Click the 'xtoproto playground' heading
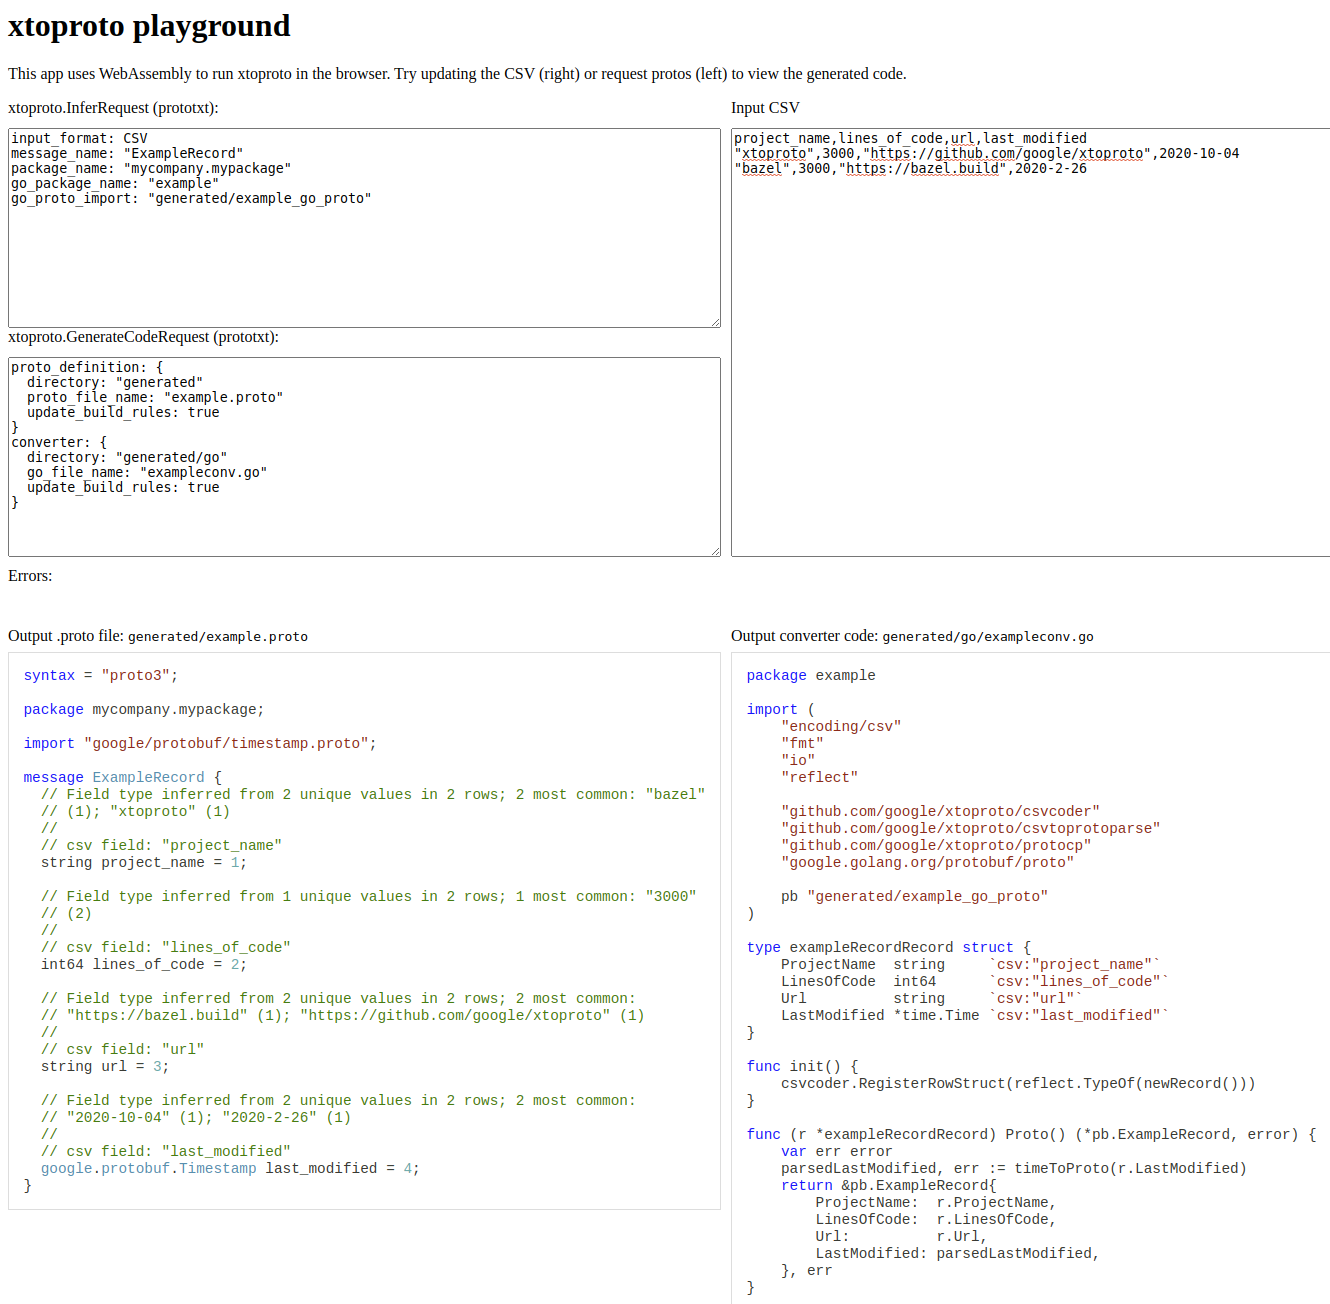Screen dimensions: 1330x1304 click(149, 26)
